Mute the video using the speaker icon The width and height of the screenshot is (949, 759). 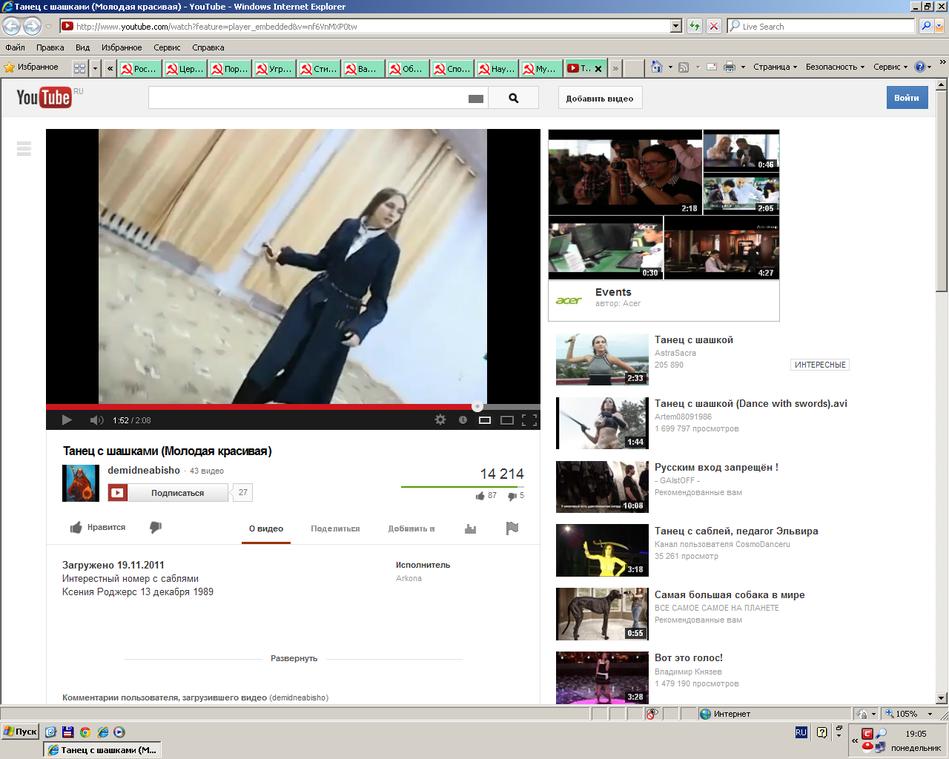point(96,420)
